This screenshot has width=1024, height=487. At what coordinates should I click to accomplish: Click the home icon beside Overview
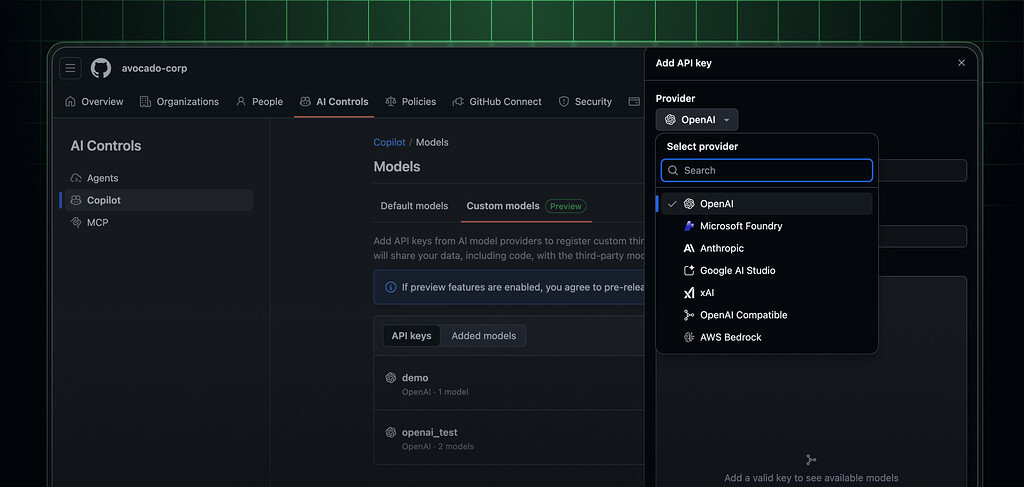(x=71, y=102)
